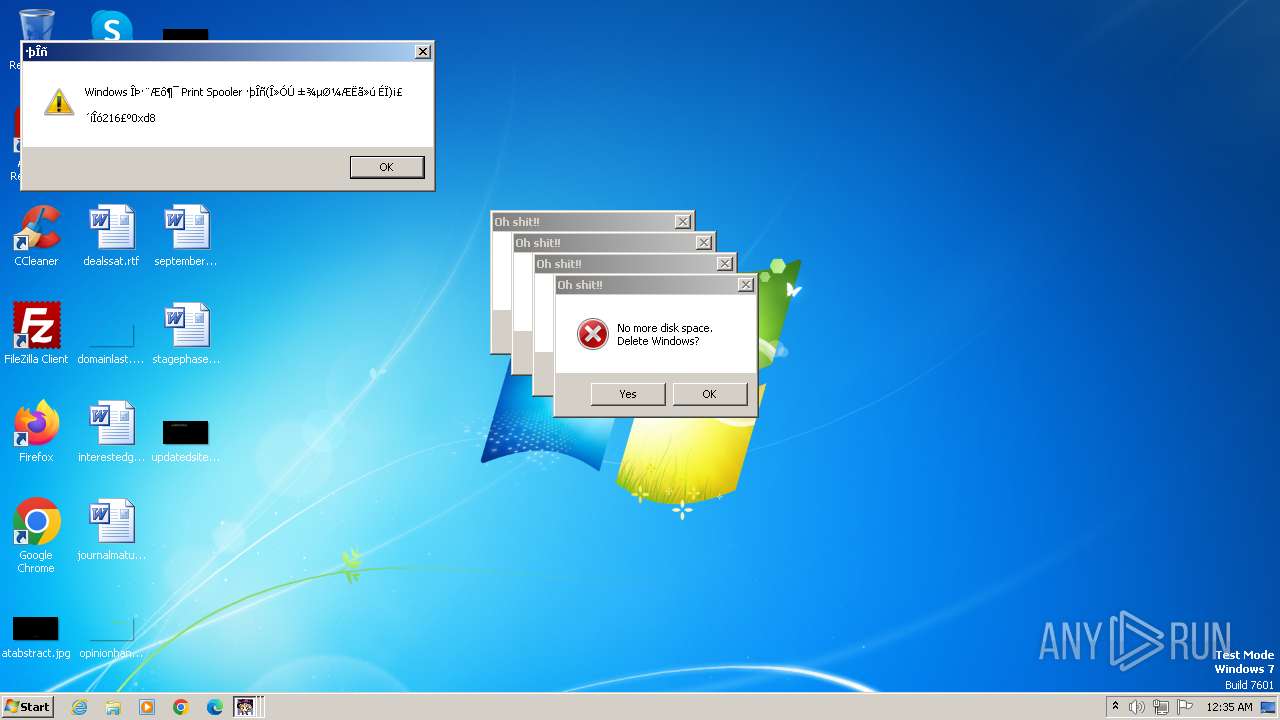Viewport: 1280px width, 720px height.
Task: Click the Show desktop button
Action: pos(1268,707)
